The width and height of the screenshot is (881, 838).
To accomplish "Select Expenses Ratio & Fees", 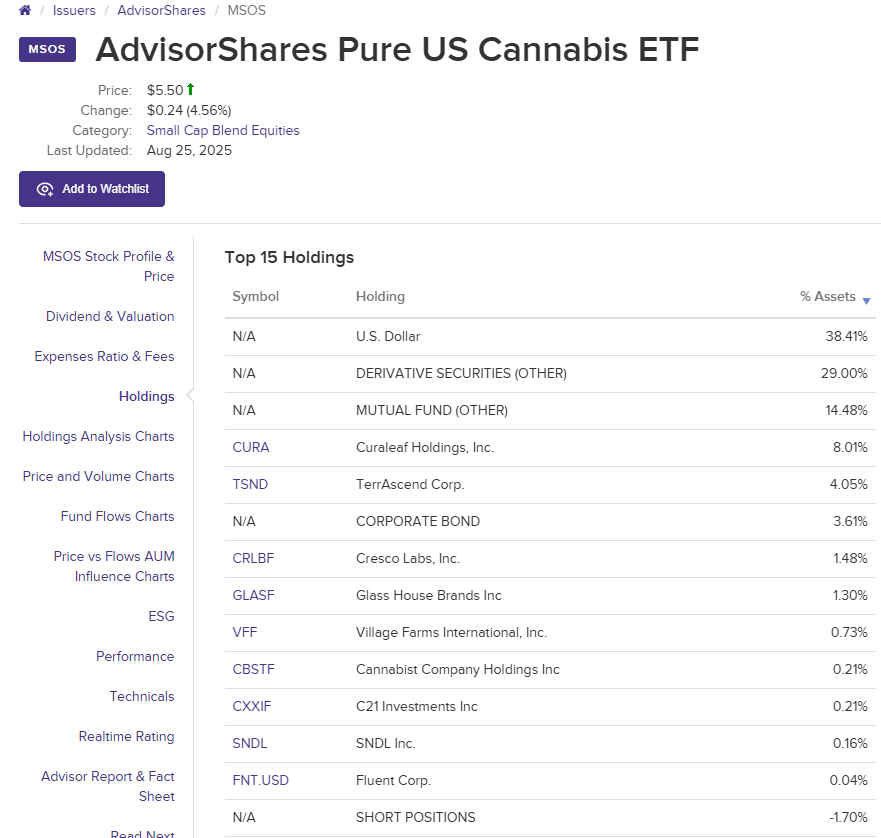I will pos(104,356).
